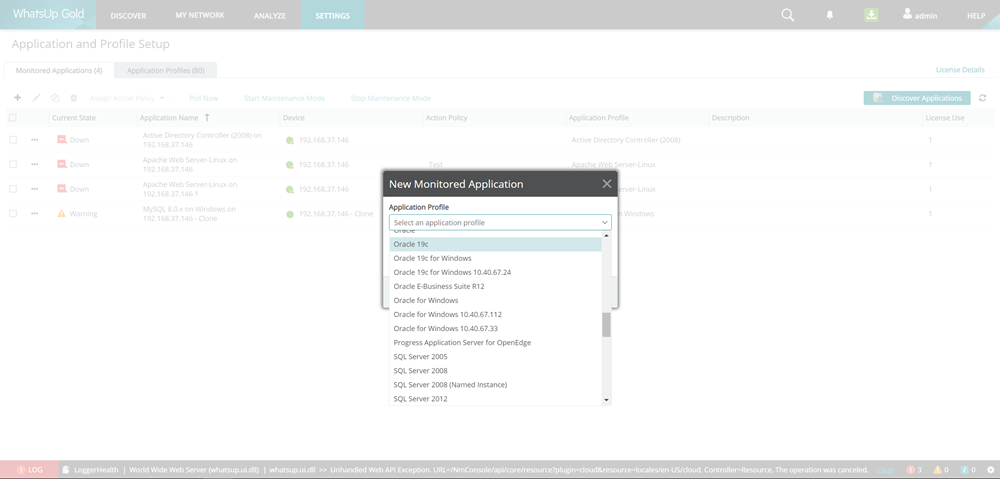Open the LOG panel in status bar

(x=29, y=470)
